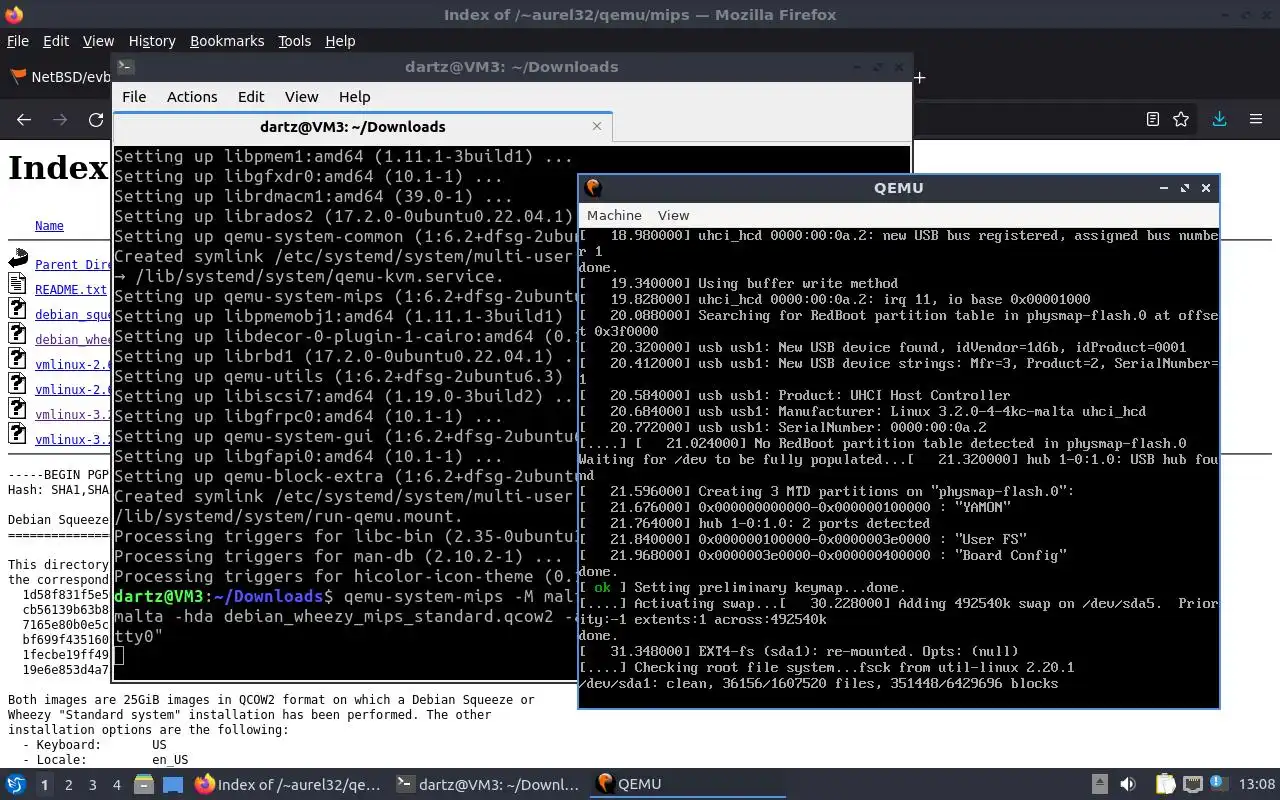Click the terminal window title 'dartz@VM3: ~/Downloads'
1280x800 pixels.
point(511,67)
